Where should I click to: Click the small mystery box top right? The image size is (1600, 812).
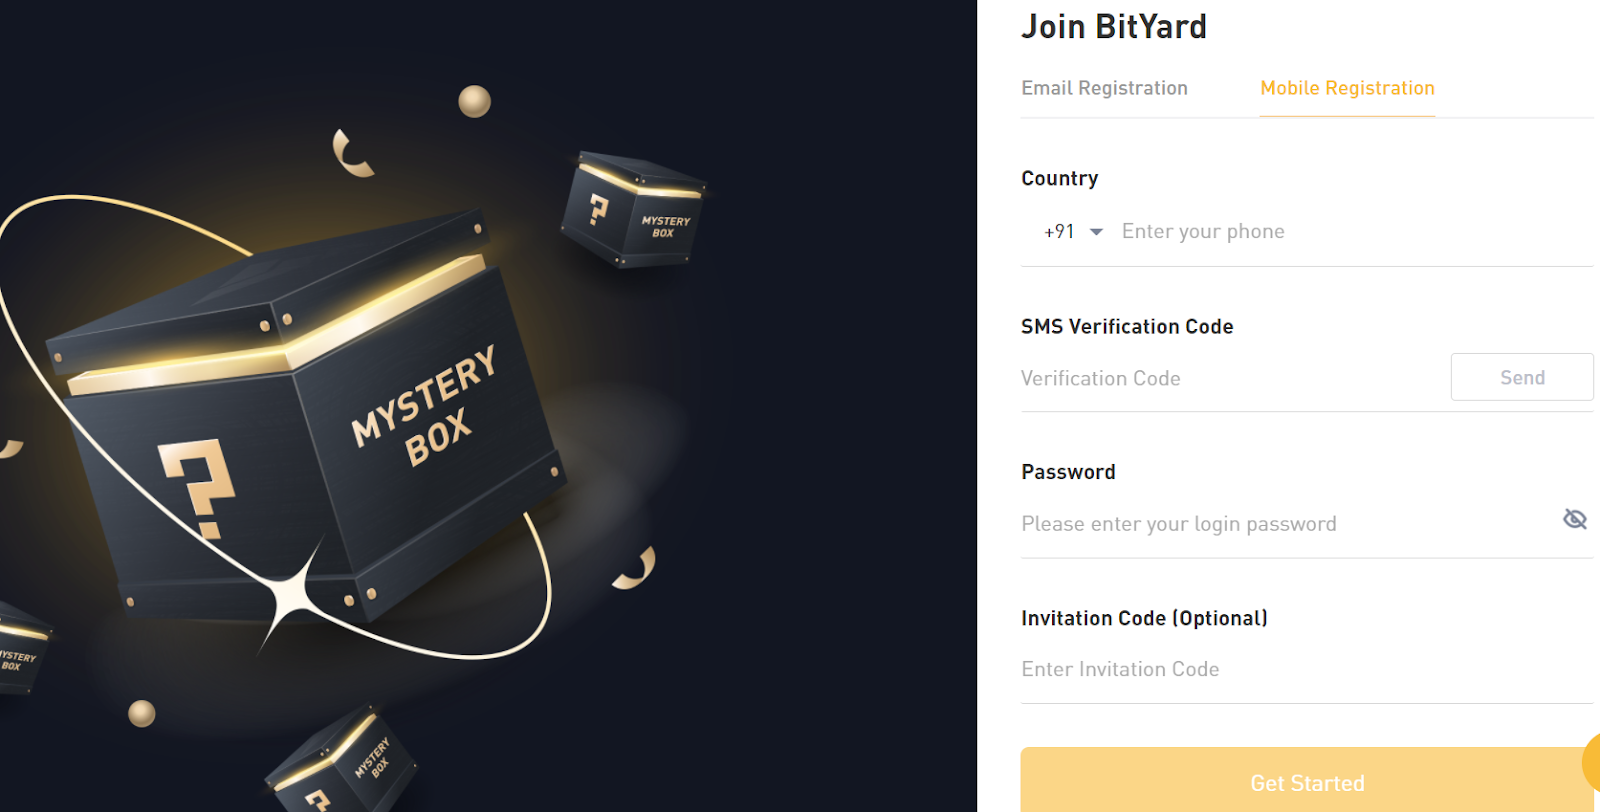click(x=634, y=209)
